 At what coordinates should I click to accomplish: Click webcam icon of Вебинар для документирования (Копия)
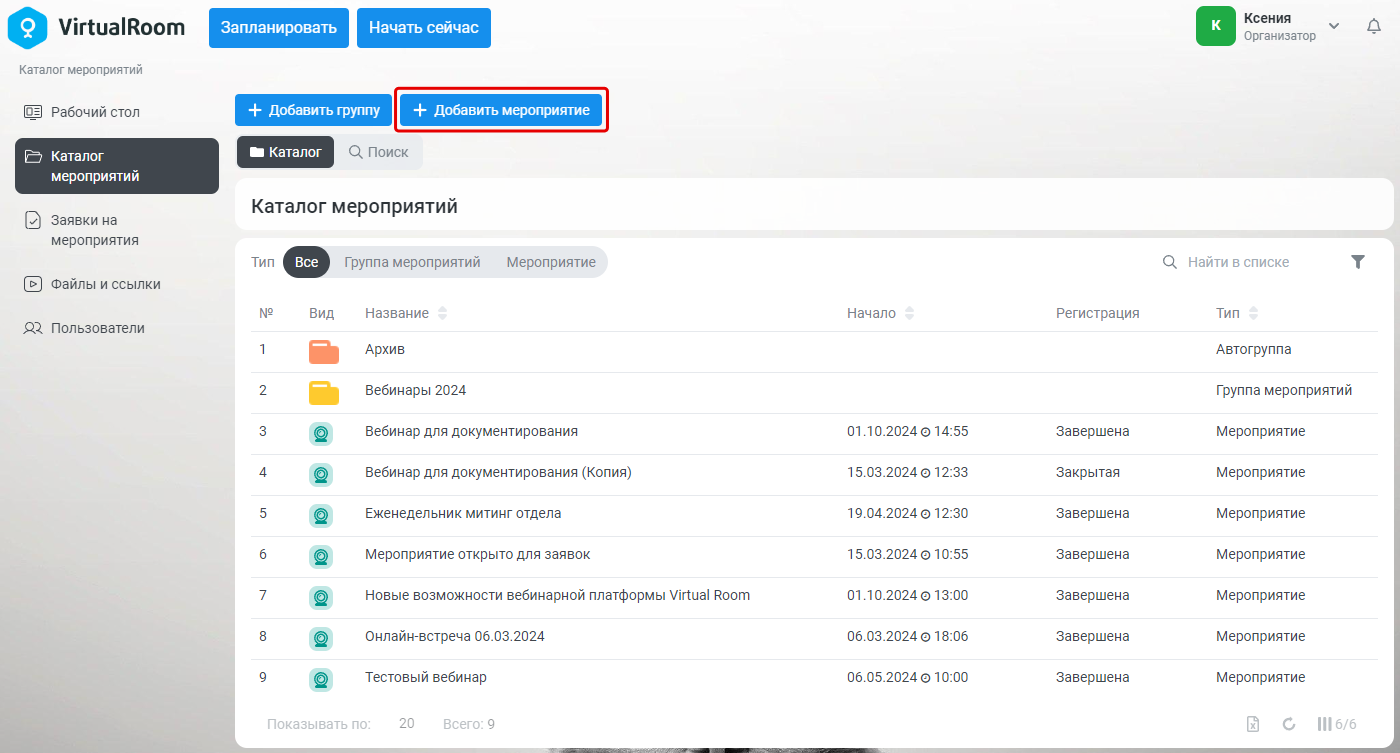coord(321,474)
